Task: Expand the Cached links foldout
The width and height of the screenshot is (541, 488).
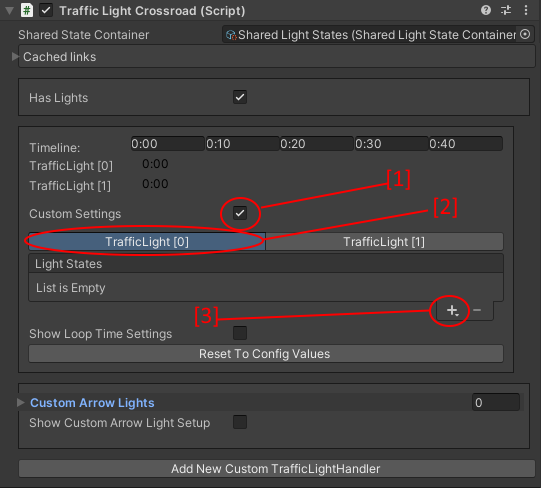Action: click(x=15, y=57)
